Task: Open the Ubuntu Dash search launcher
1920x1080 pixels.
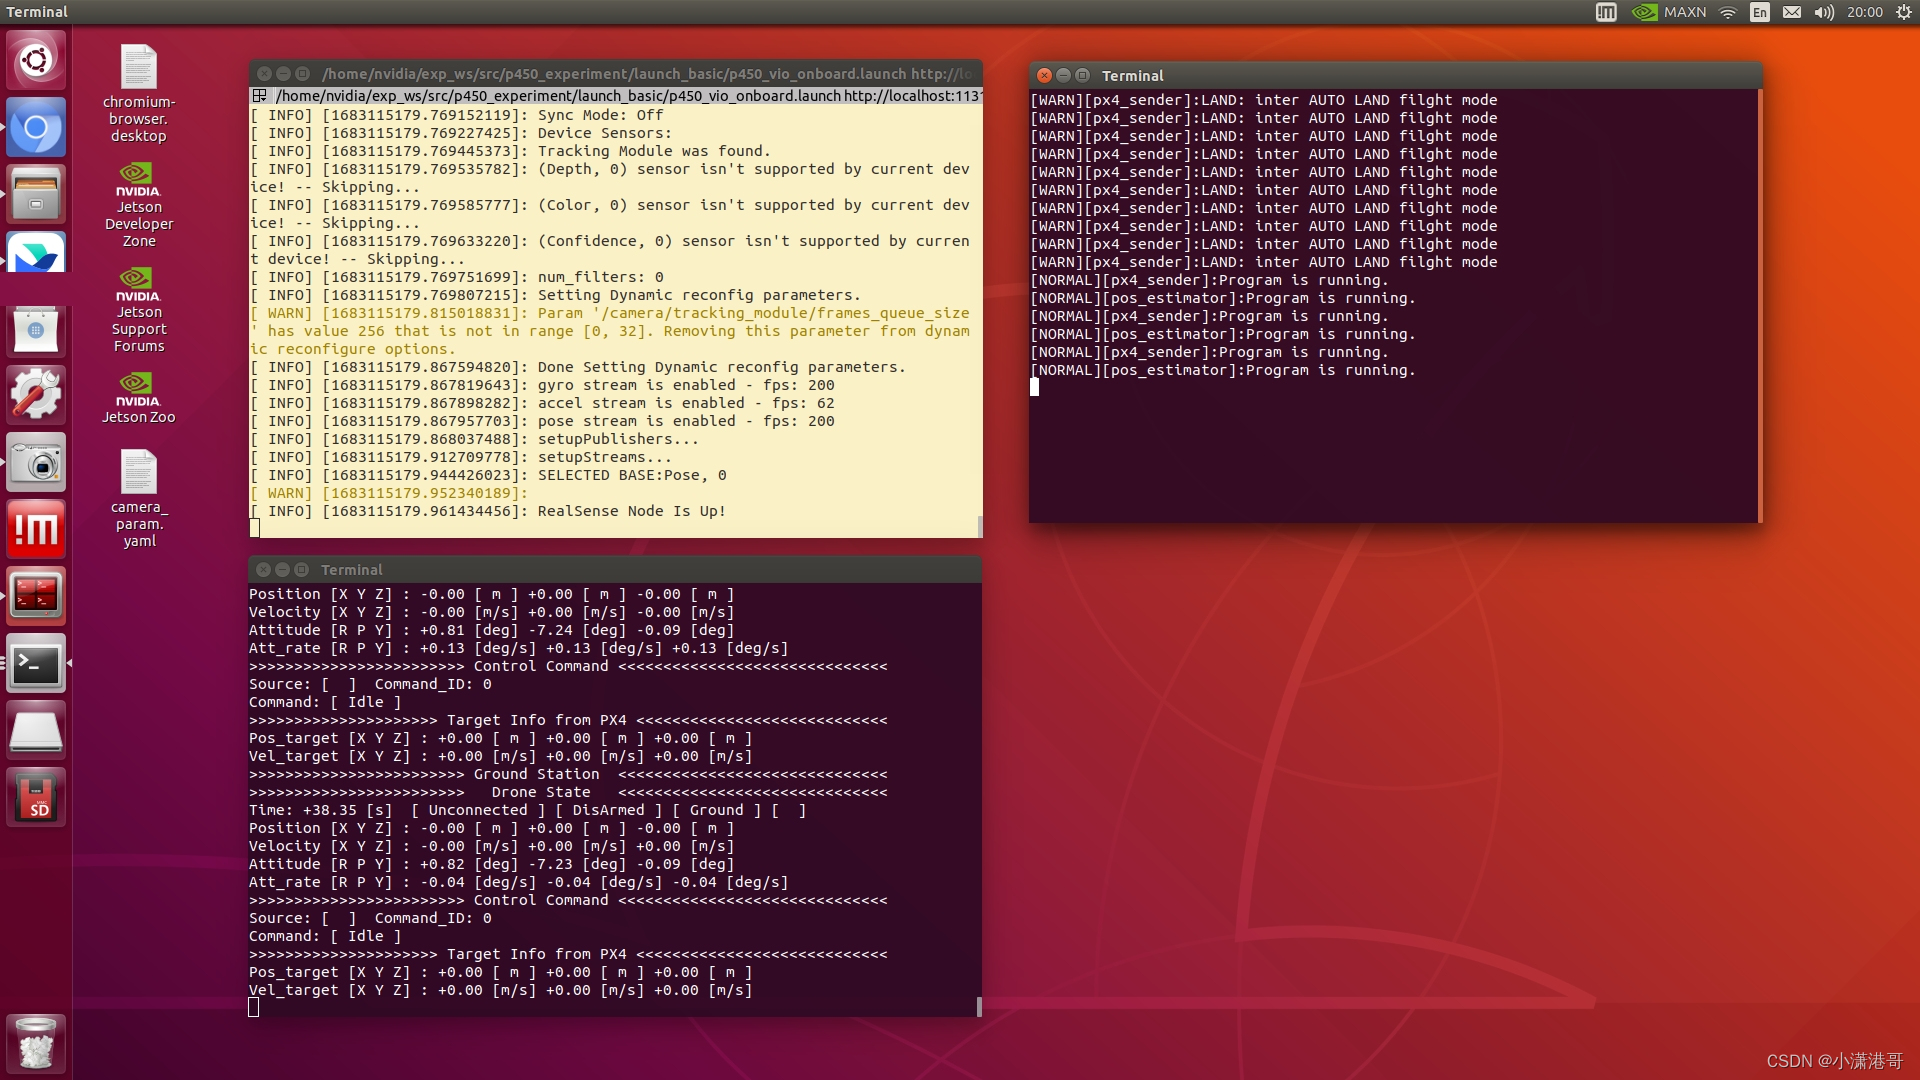Action: pos(36,60)
